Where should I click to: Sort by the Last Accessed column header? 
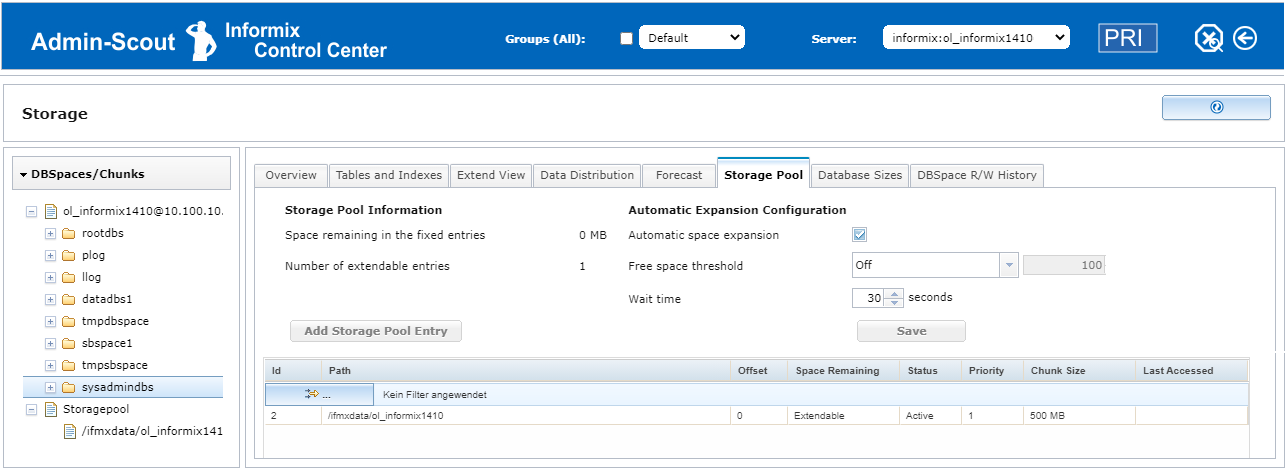click(x=1191, y=370)
